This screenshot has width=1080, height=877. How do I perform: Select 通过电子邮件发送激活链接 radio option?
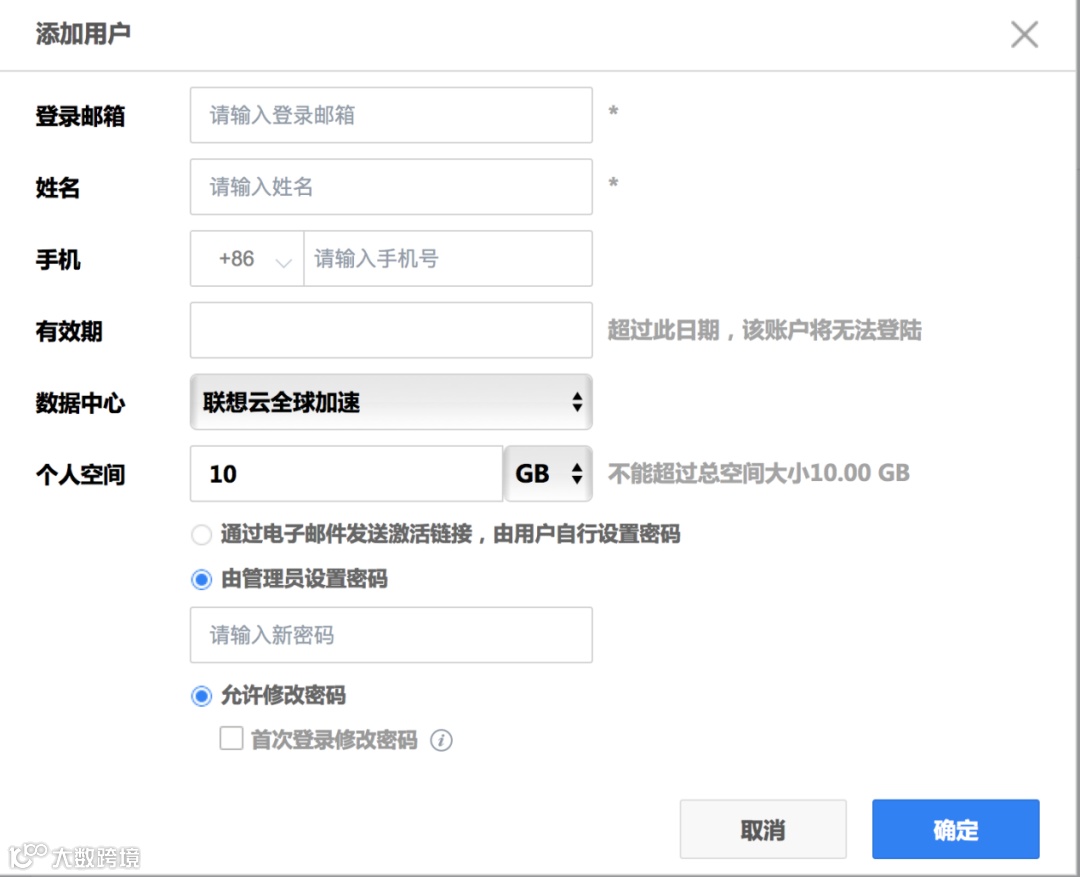tap(201, 535)
